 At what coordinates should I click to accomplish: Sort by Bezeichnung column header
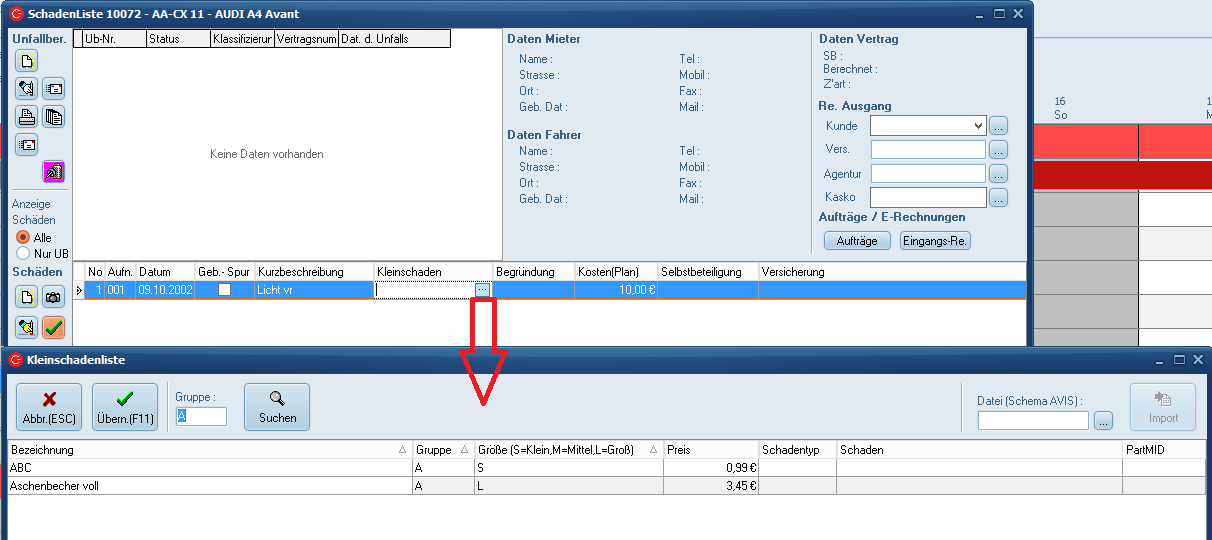click(x=205, y=450)
